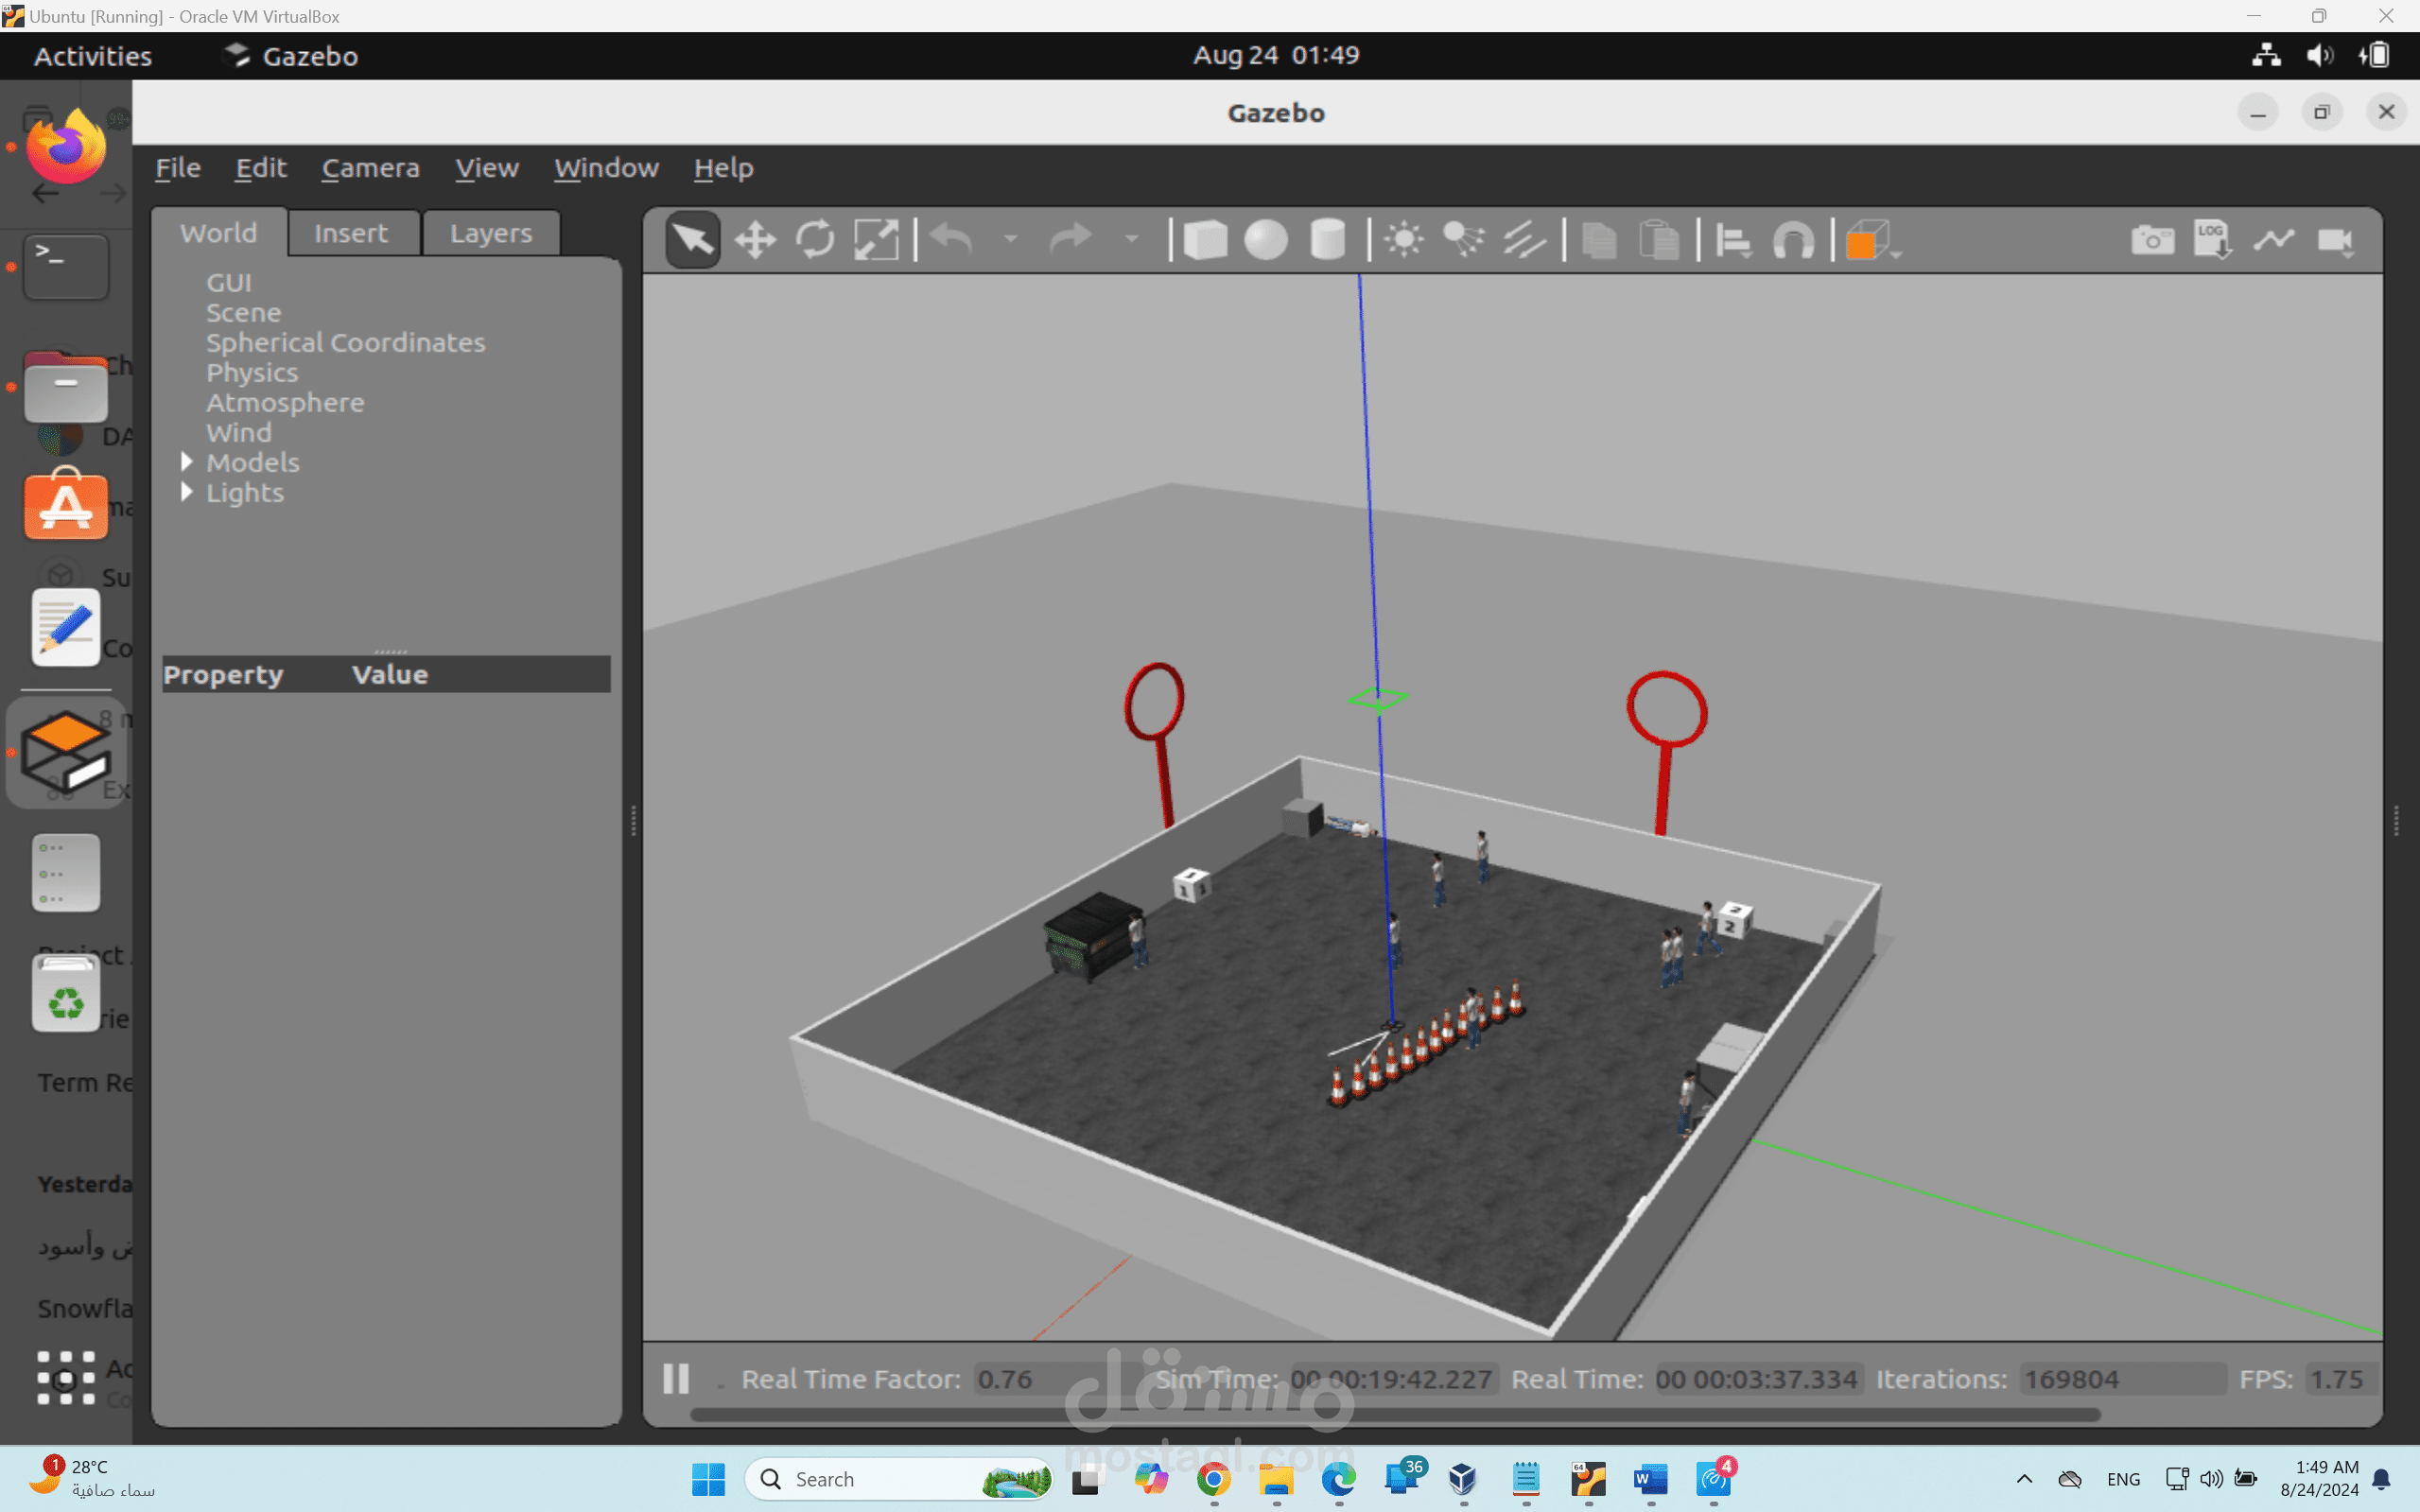Select the Rotate mode tool

pos(815,240)
